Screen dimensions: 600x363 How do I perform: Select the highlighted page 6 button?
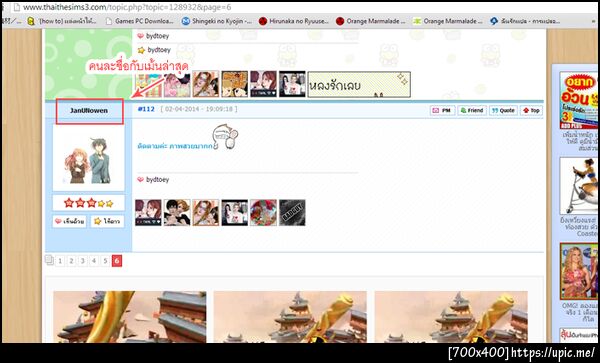pyautogui.click(x=117, y=261)
